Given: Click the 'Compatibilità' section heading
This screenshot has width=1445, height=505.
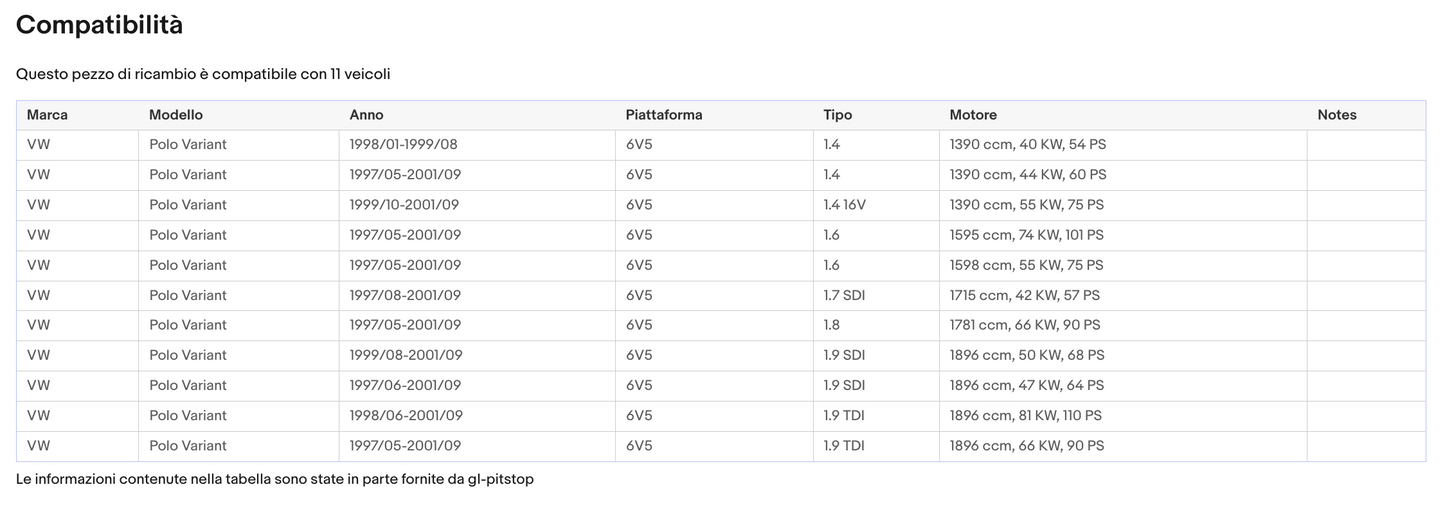Looking at the screenshot, I should pyautogui.click(x=99, y=26).
